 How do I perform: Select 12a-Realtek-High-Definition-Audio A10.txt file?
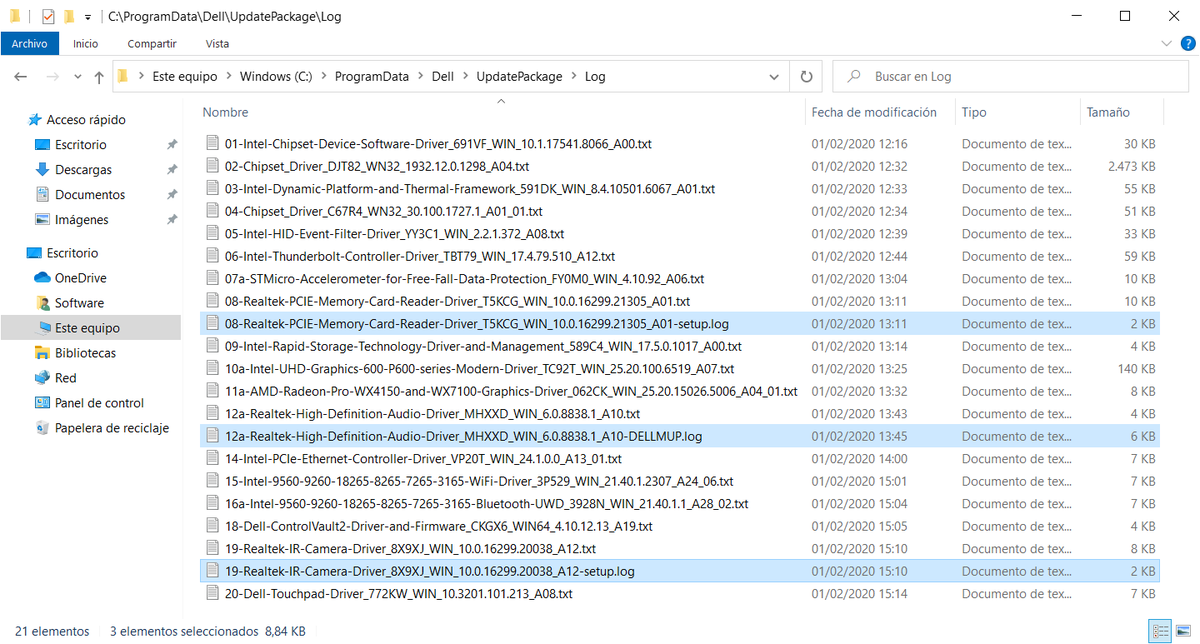pos(680,414)
